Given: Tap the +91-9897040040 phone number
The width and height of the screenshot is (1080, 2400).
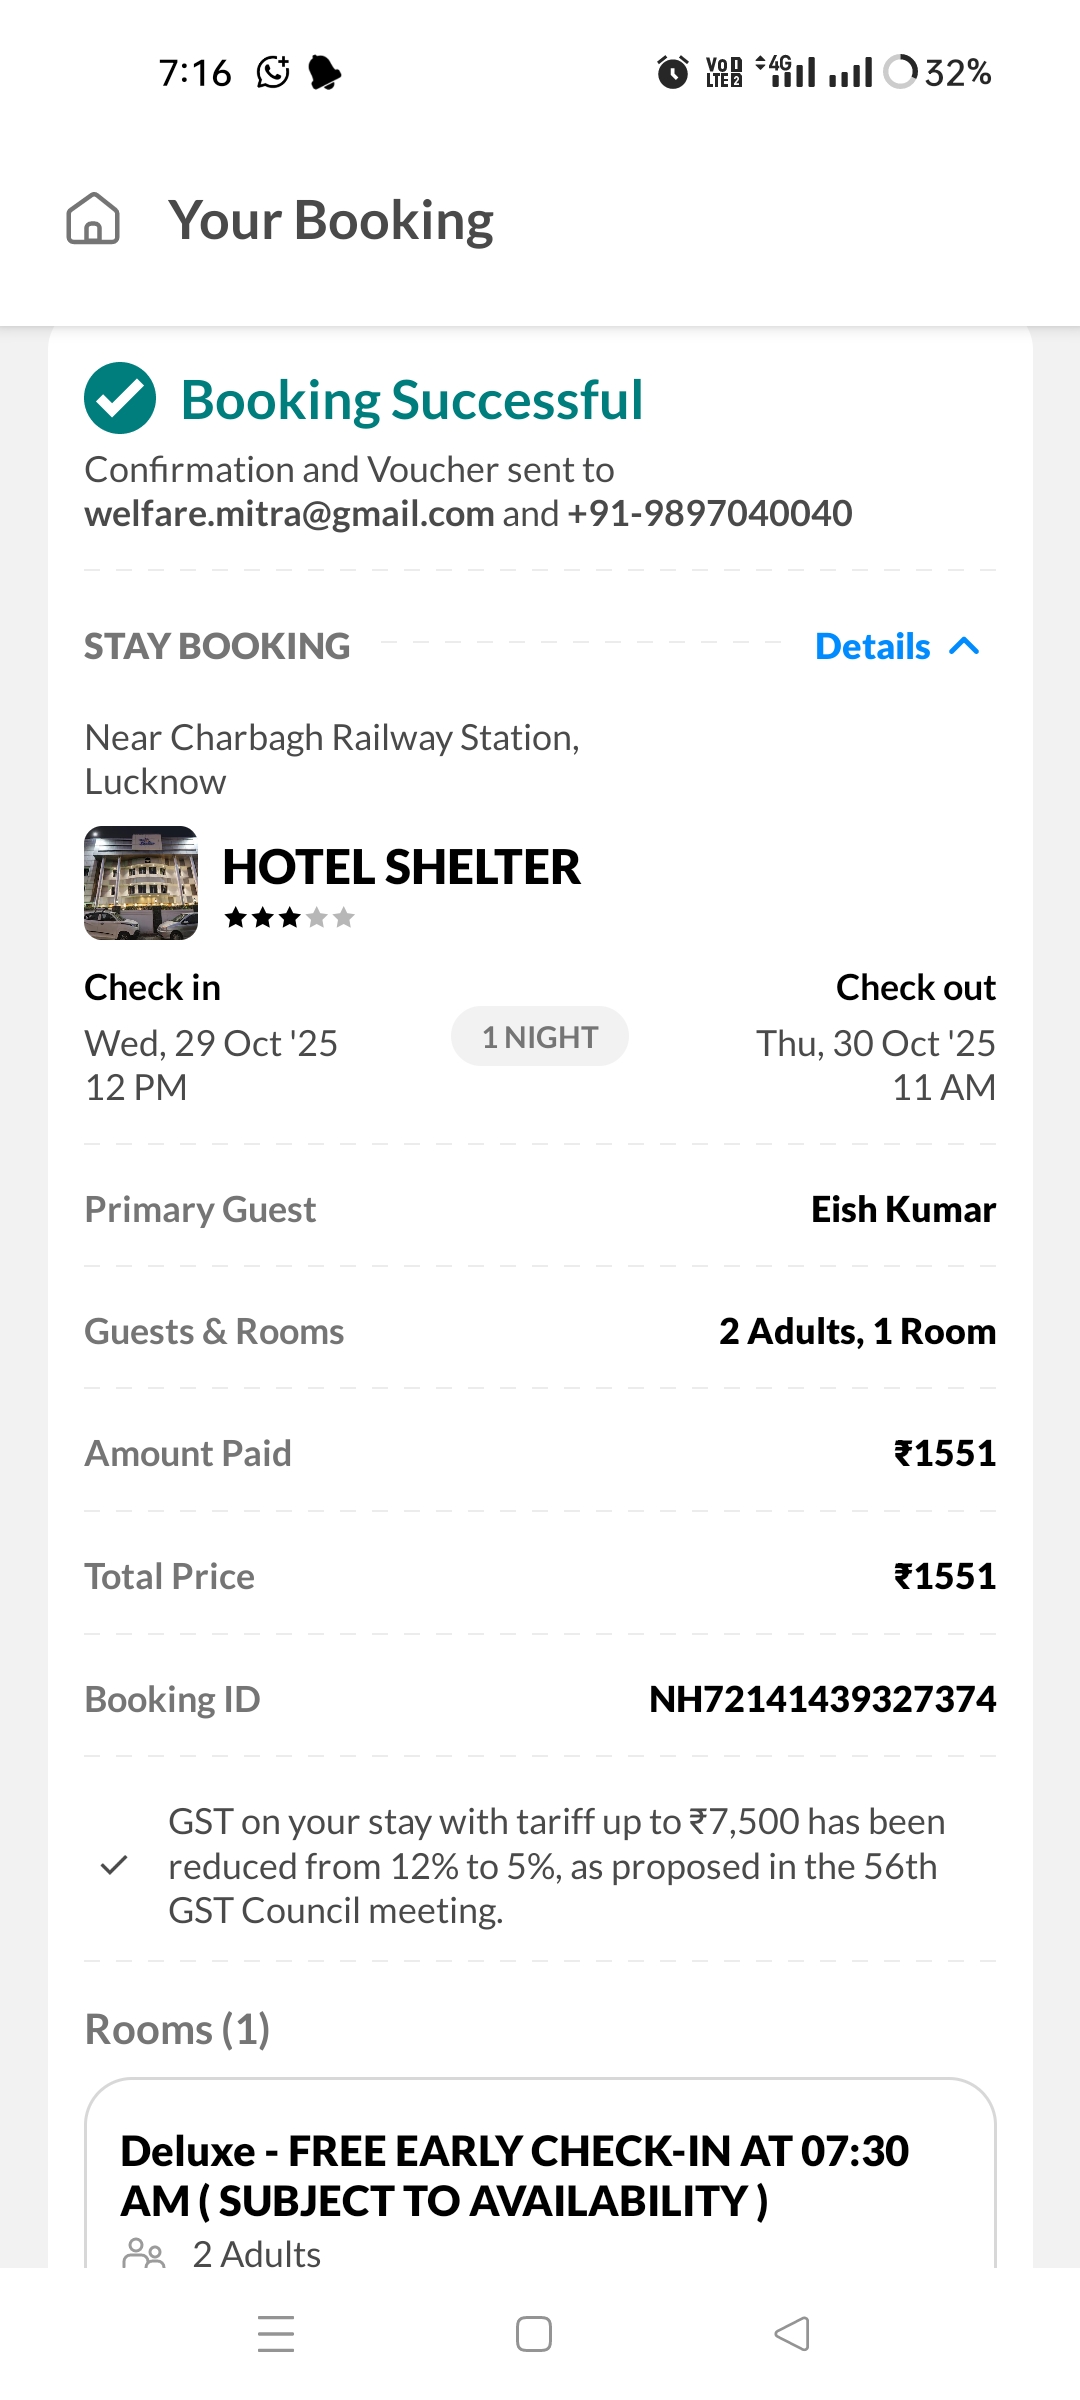Looking at the screenshot, I should click(x=710, y=514).
